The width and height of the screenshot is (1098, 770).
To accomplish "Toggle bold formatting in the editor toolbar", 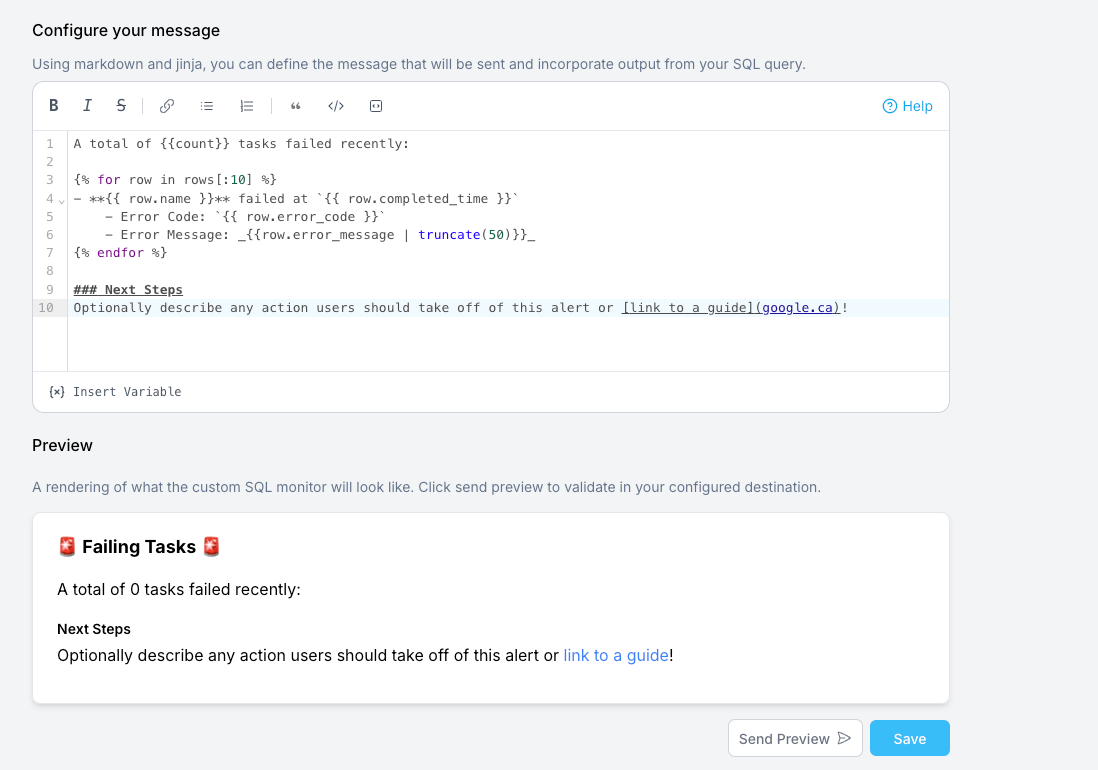I will pyautogui.click(x=54, y=106).
